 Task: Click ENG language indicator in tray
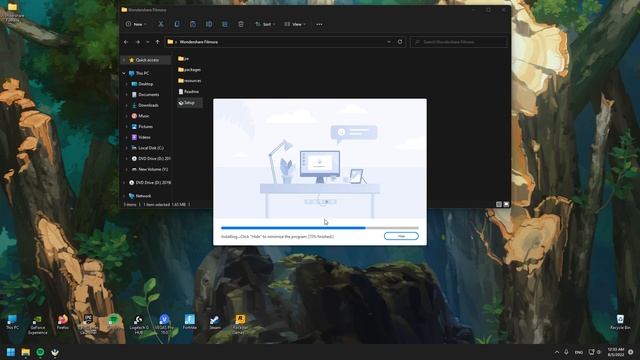pos(579,352)
